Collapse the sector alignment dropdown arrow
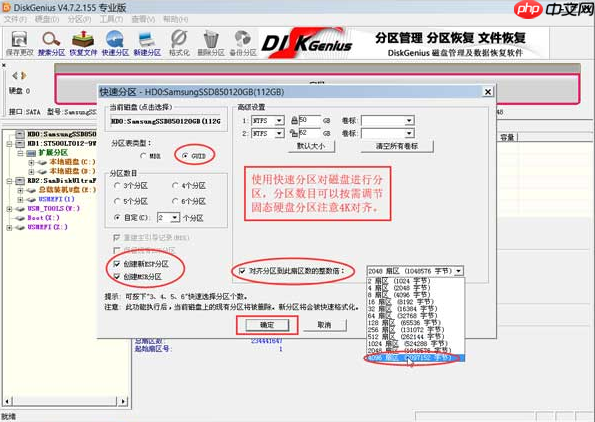The width and height of the screenshot is (595, 422). click(459, 271)
